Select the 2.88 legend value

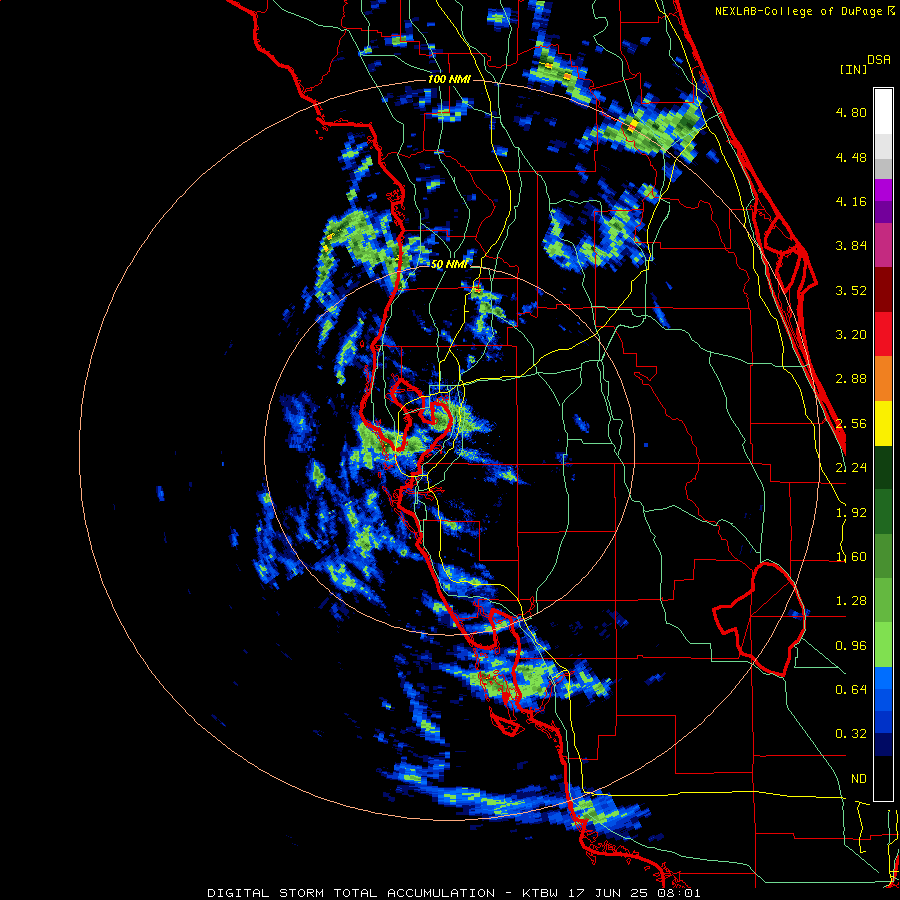click(851, 379)
